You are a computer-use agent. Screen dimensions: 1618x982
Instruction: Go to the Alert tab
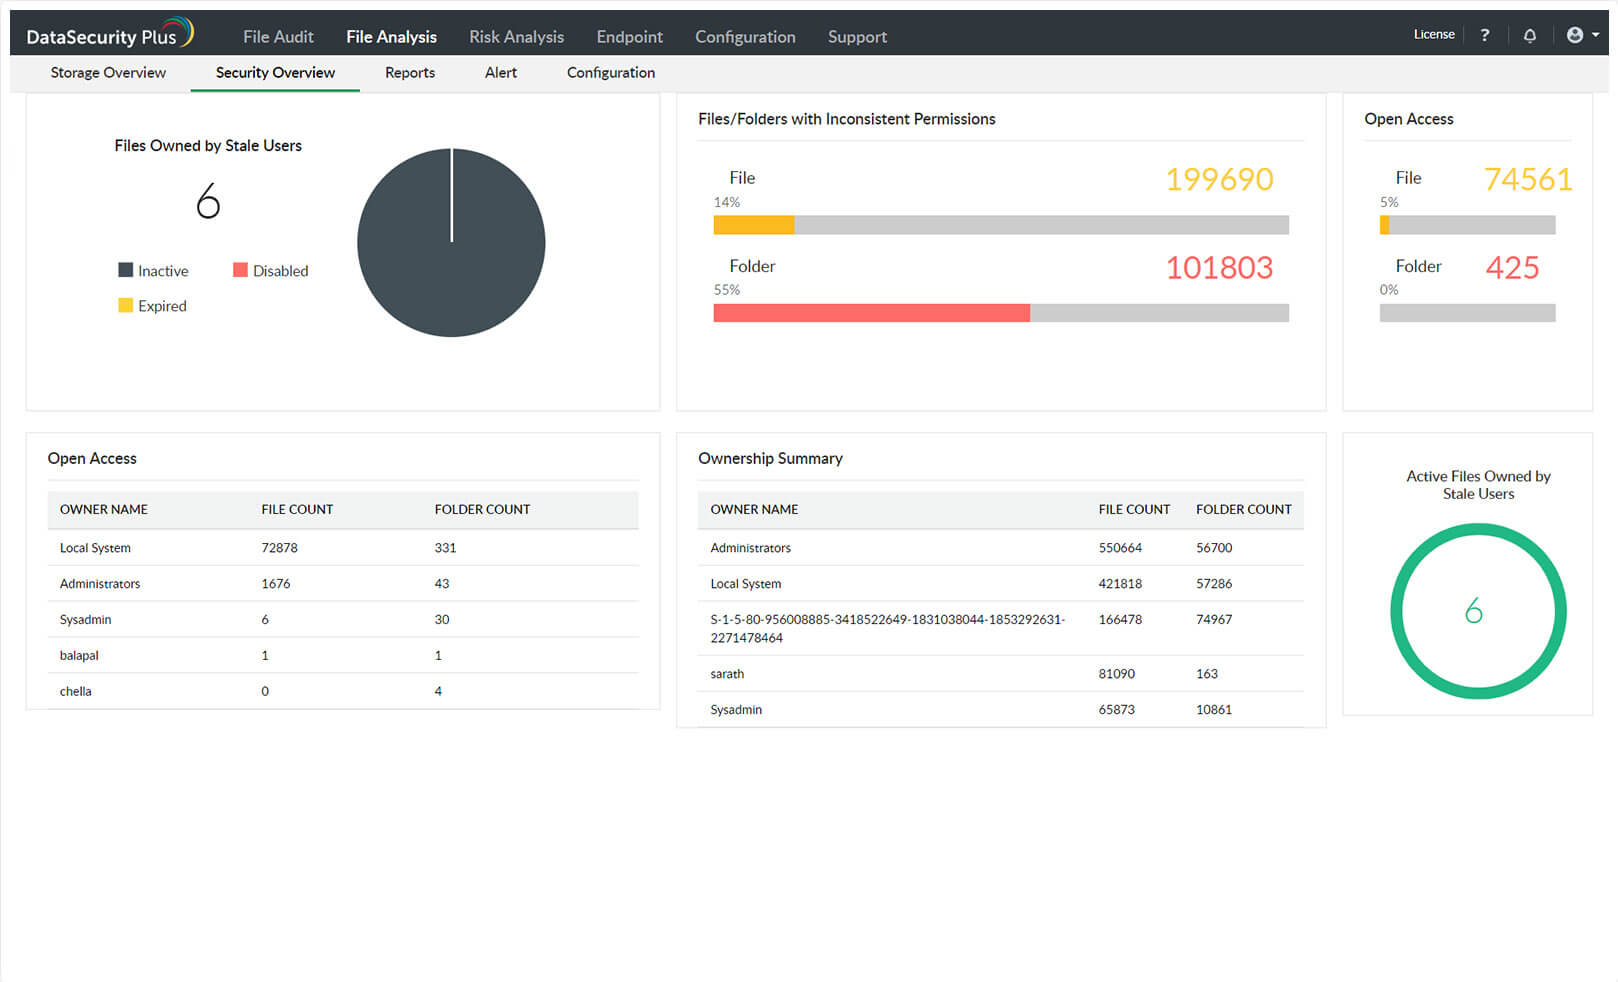pos(500,73)
